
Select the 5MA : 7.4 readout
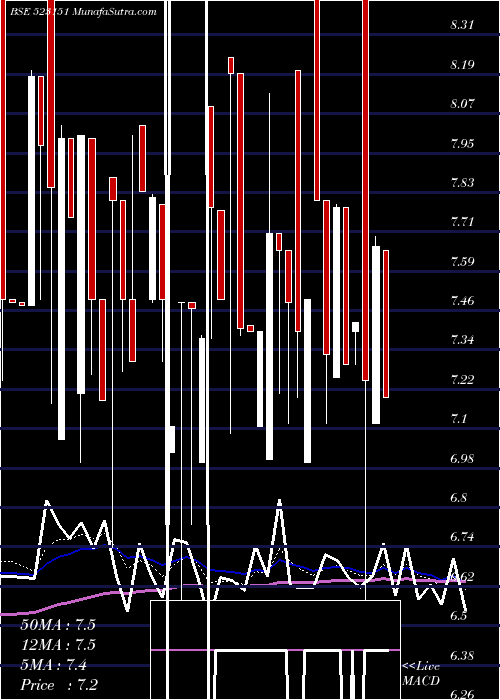(54, 665)
